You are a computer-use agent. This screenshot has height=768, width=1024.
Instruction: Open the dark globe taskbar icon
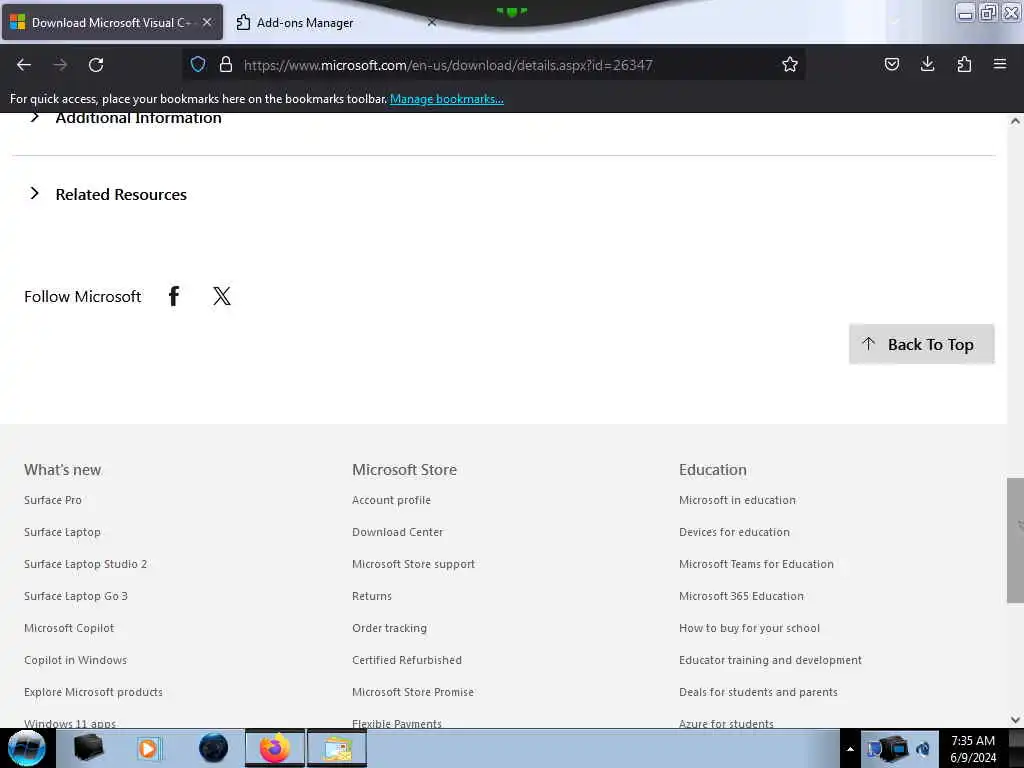coord(214,748)
